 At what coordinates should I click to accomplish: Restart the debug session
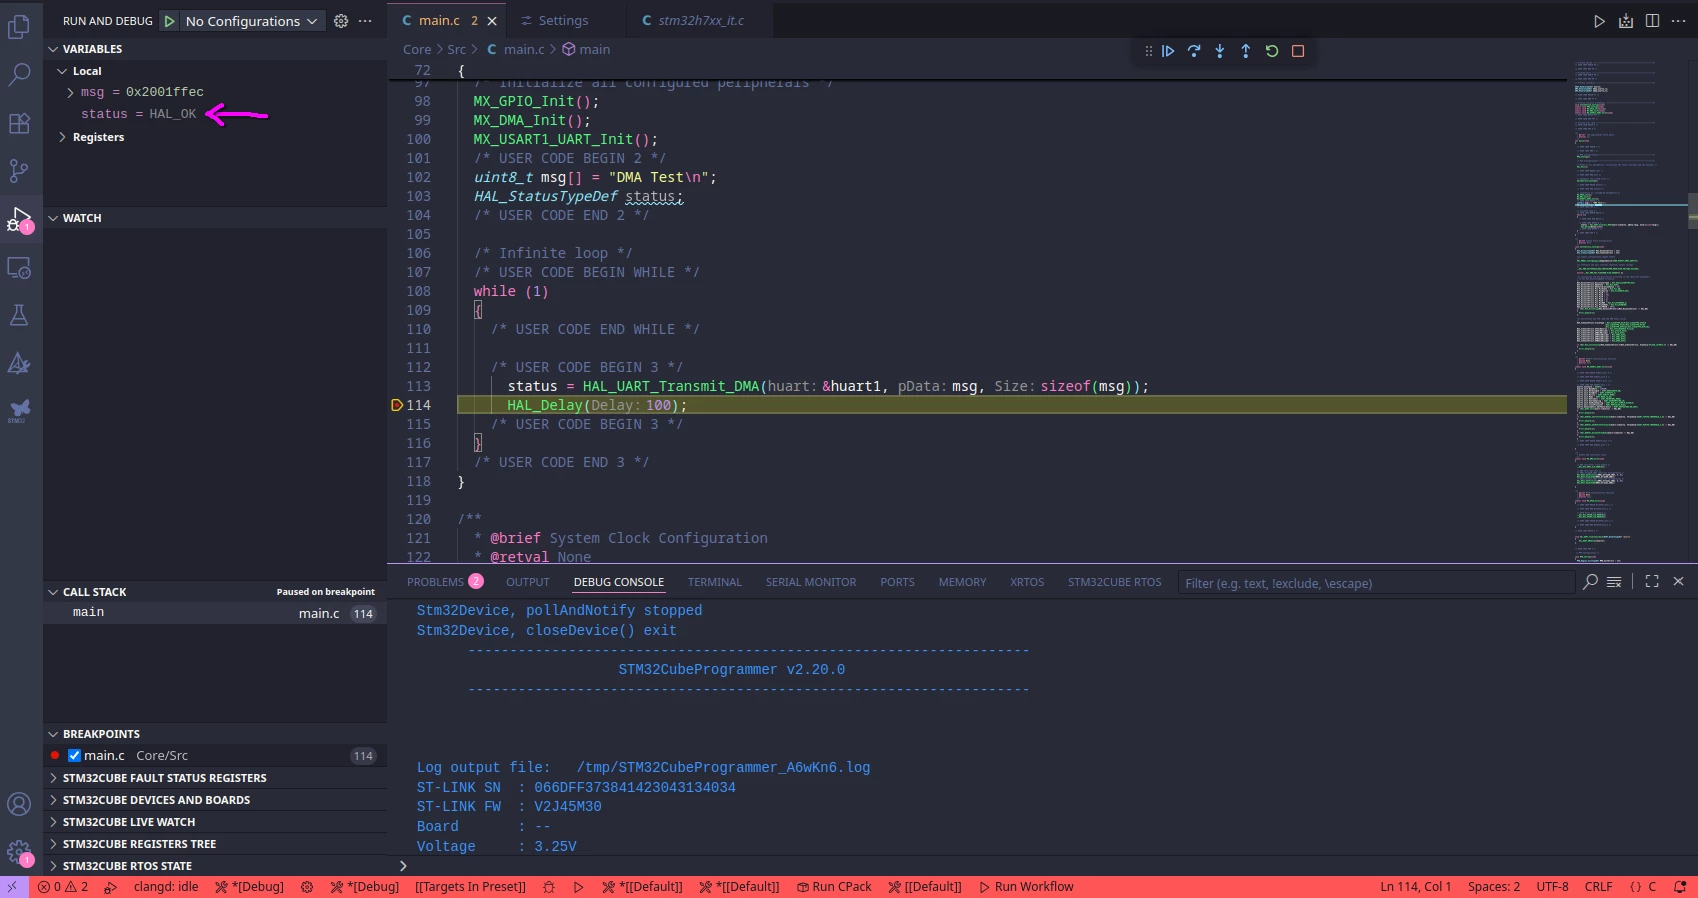[1272, 51]
